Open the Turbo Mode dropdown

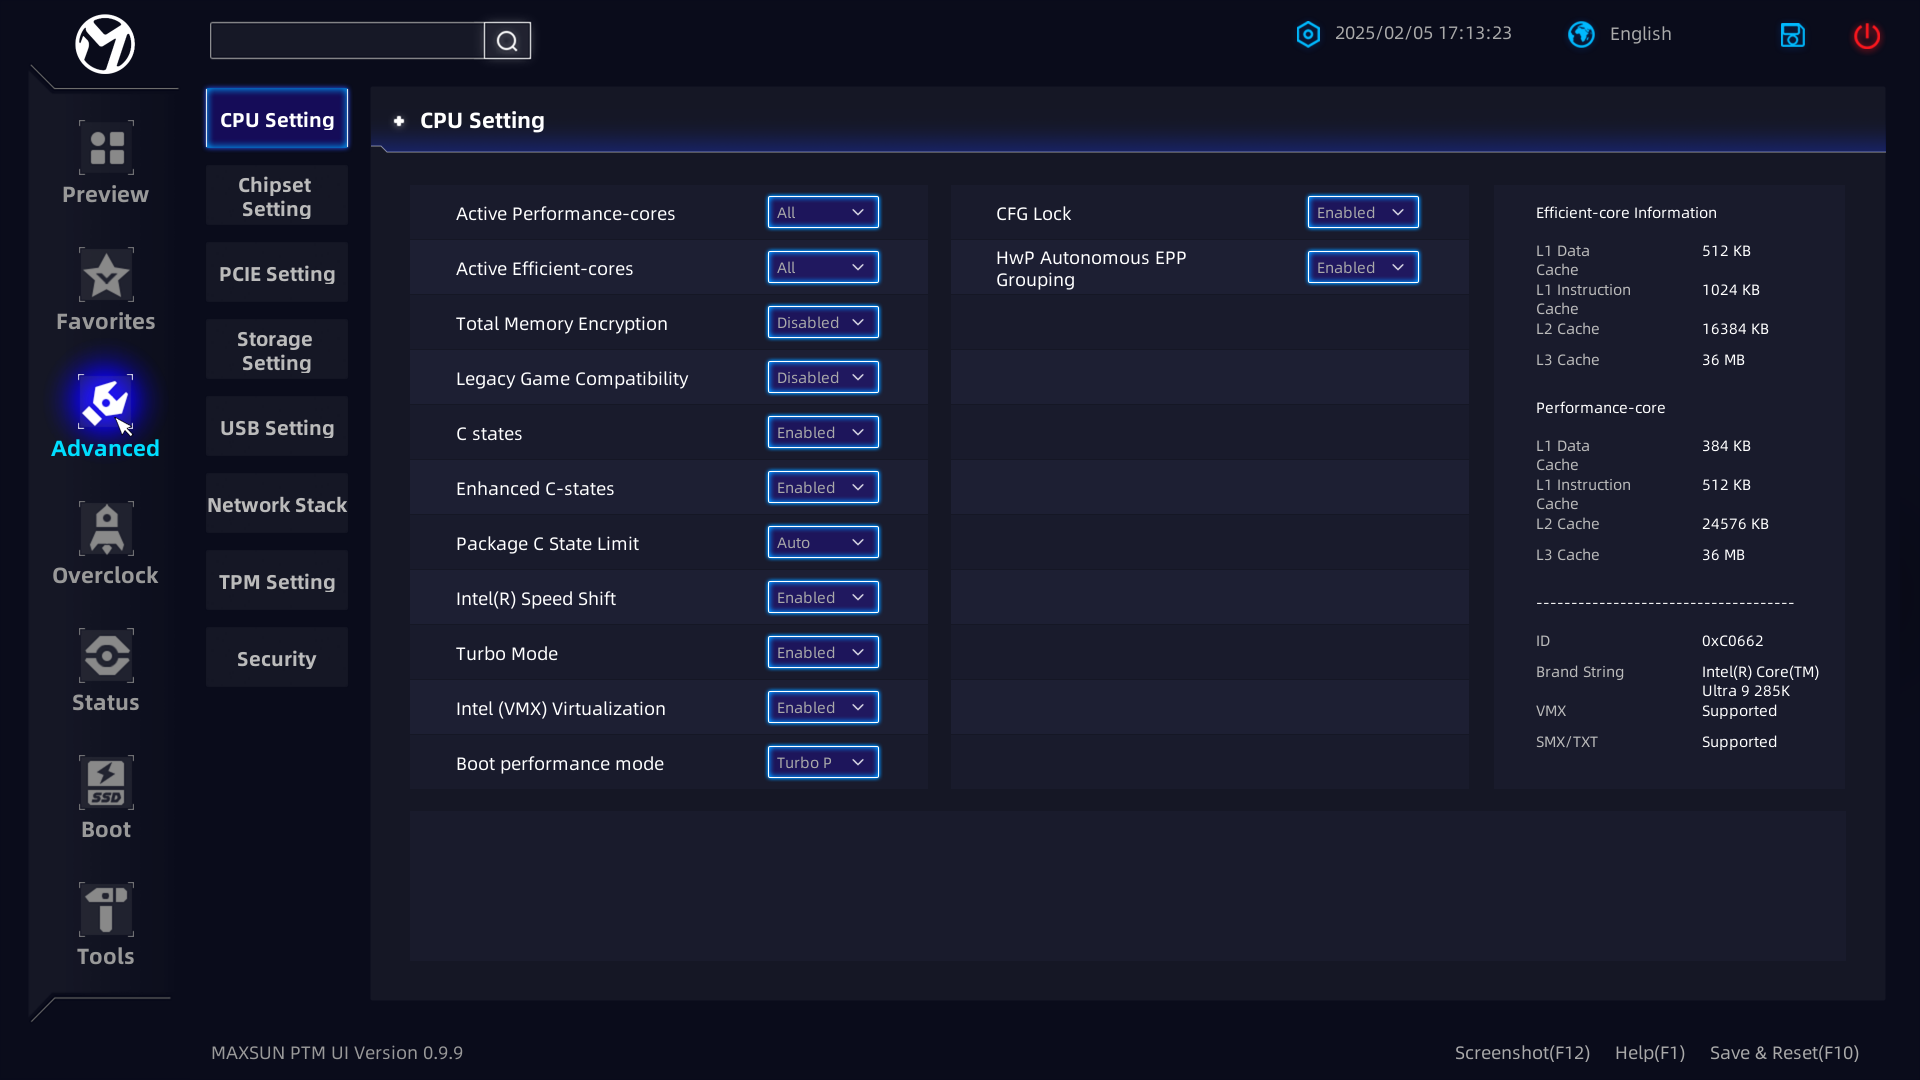tap(822, 653)
